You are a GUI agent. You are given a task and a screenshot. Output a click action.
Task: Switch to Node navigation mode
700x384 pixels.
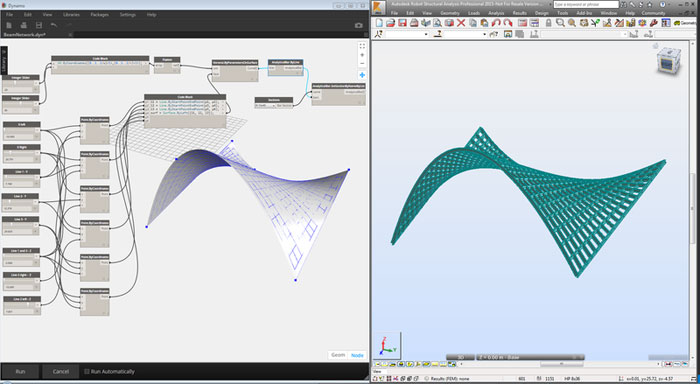click(357, 355)
